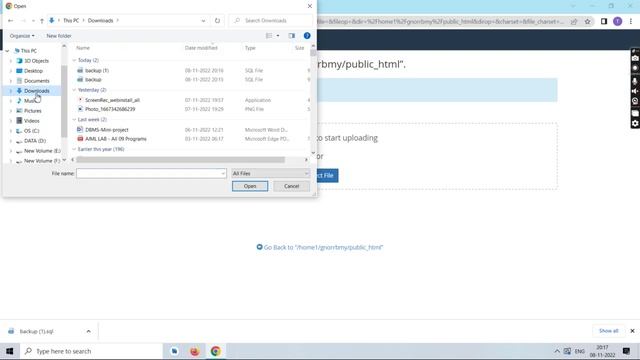Select Documents in the navigation tree
Image resolution: width=640 pixels, height=360 pixels.
[36, 81]
